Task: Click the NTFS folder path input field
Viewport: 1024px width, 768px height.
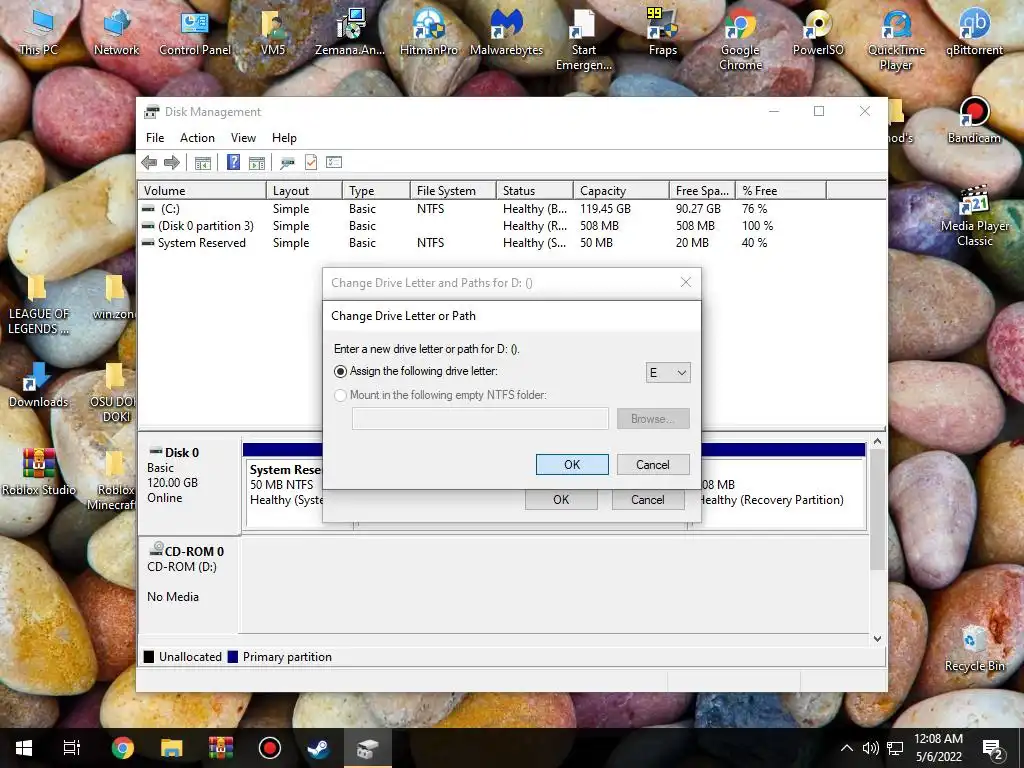Action: coord(480,419)
